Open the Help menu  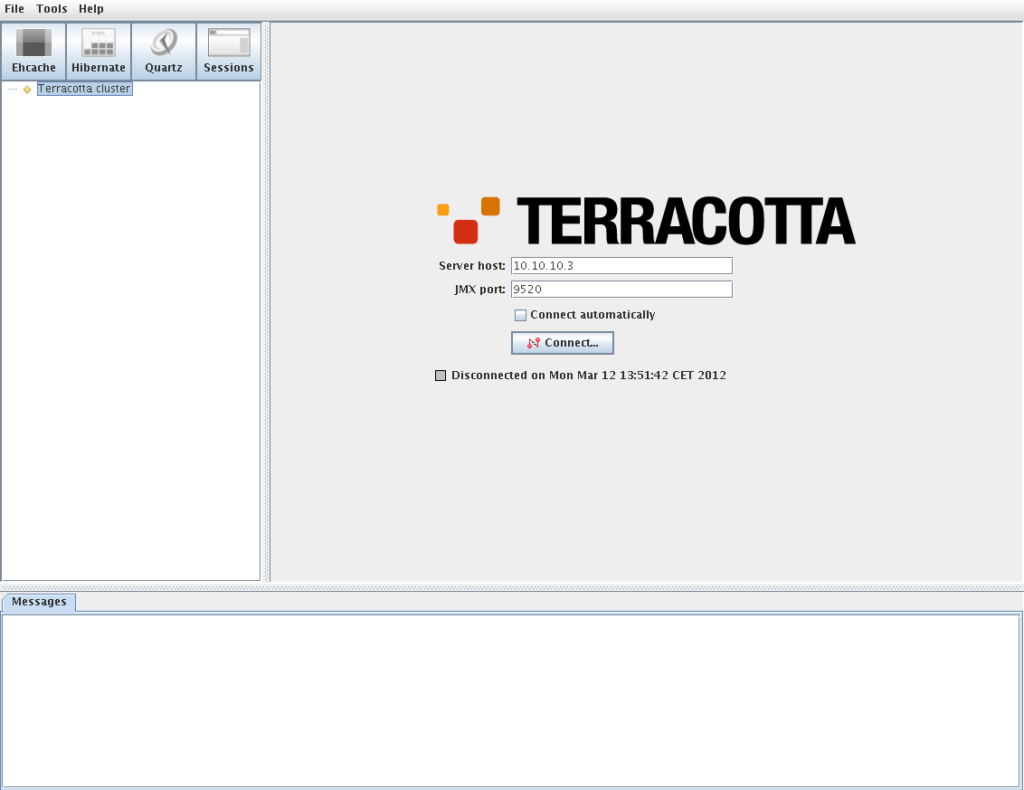(91, 9)
